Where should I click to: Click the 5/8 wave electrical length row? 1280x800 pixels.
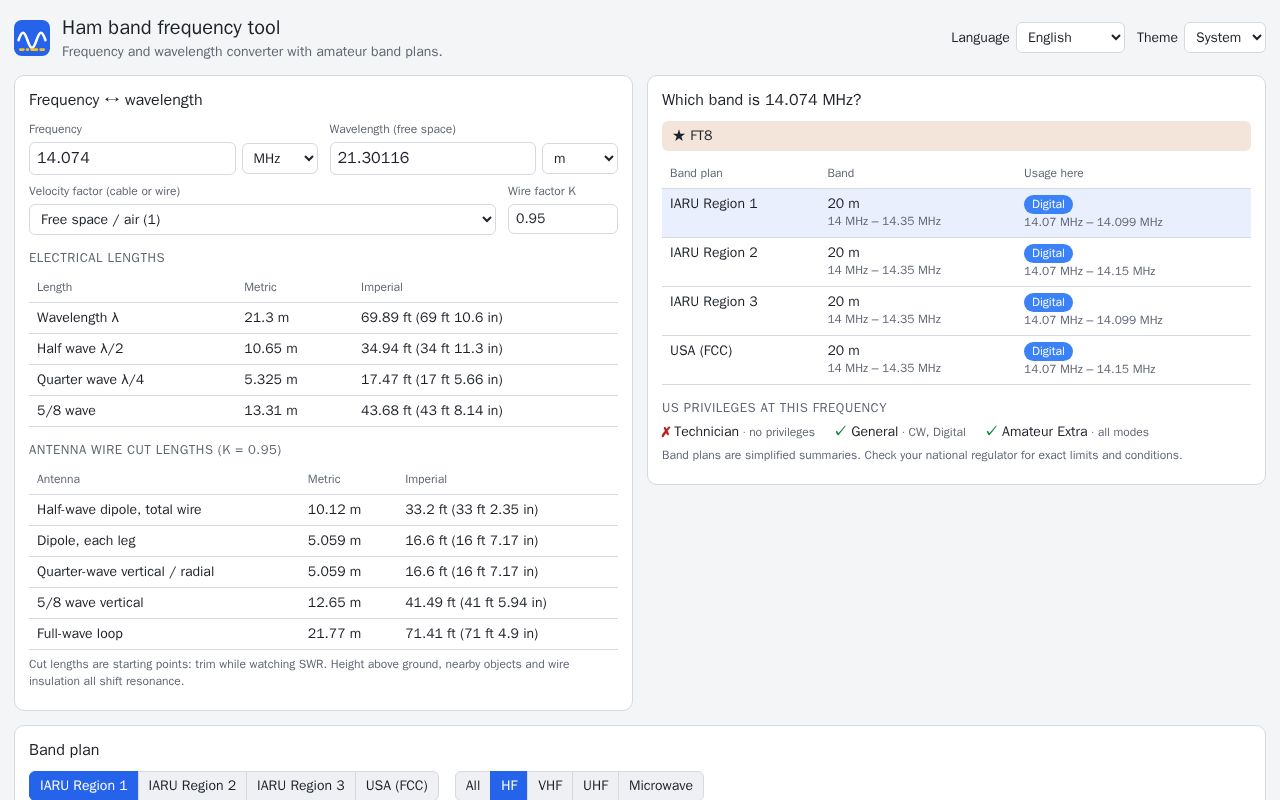click(x=323, y=411)
